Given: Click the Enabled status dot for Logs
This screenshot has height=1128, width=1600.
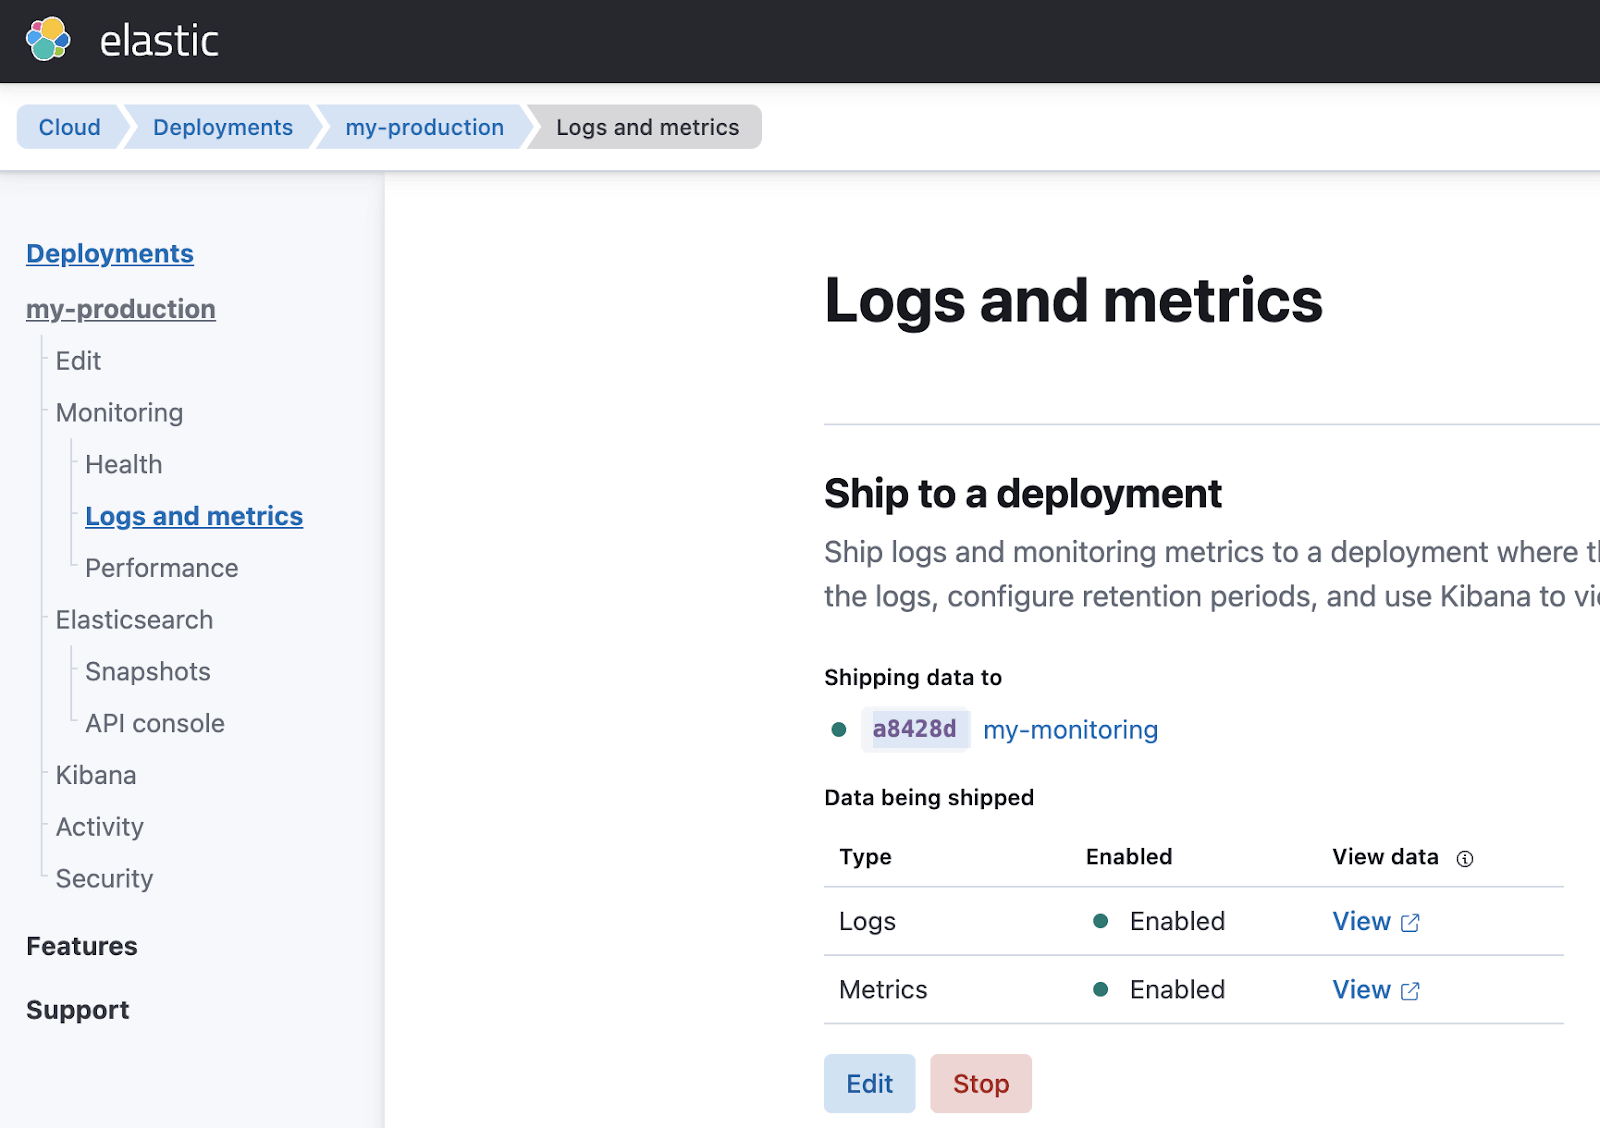Looking at the screenshot, I should pos(1101,920).
